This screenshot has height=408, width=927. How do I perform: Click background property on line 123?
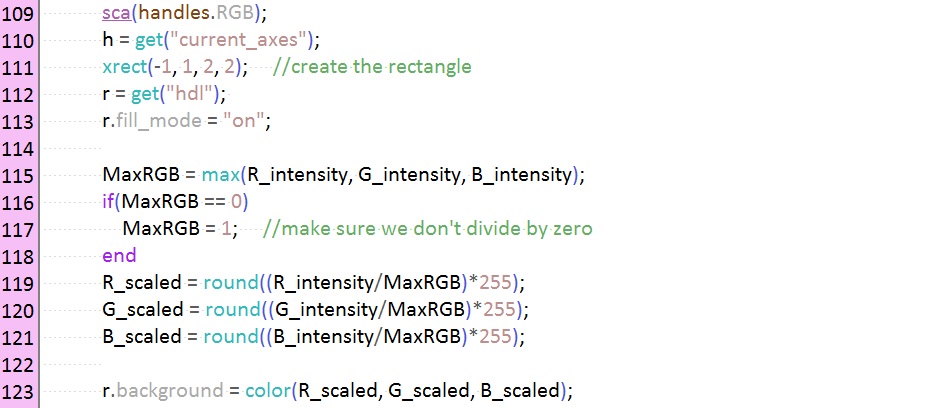170,391
